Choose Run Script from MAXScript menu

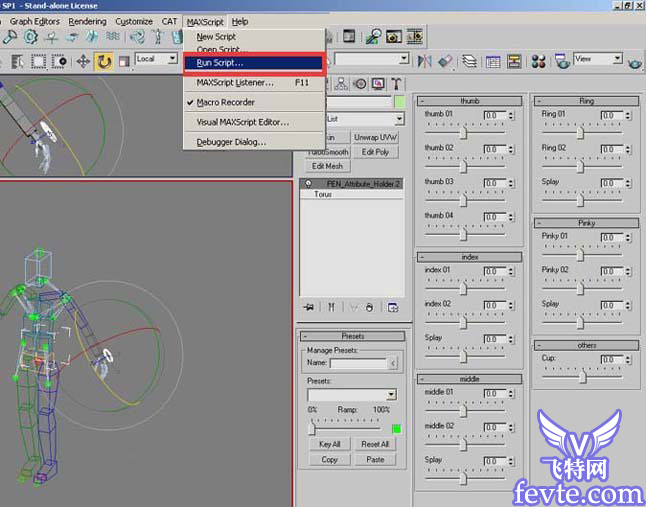pos(253,63)
